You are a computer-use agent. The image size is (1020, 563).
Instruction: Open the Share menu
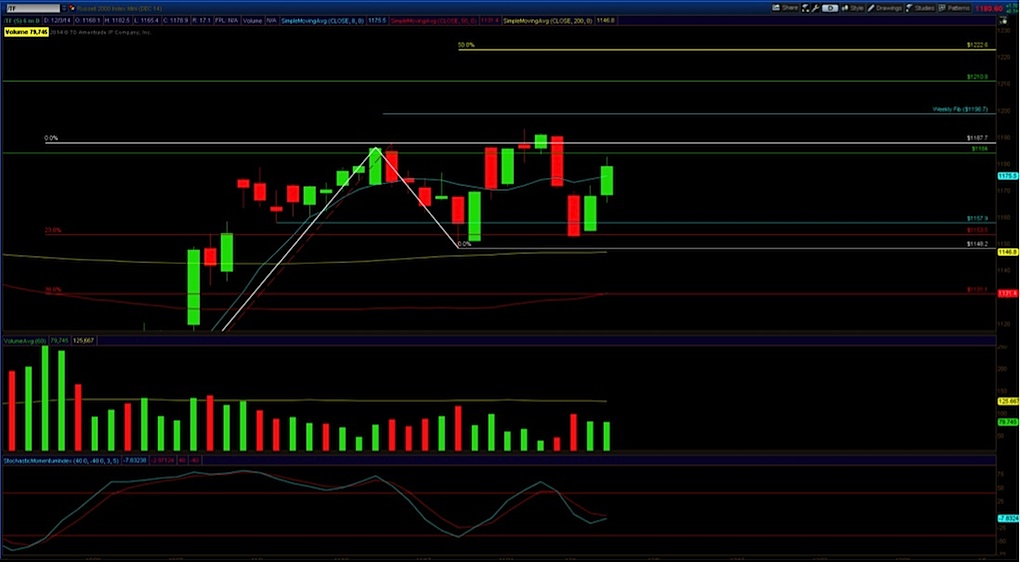(x=785, y=8)
